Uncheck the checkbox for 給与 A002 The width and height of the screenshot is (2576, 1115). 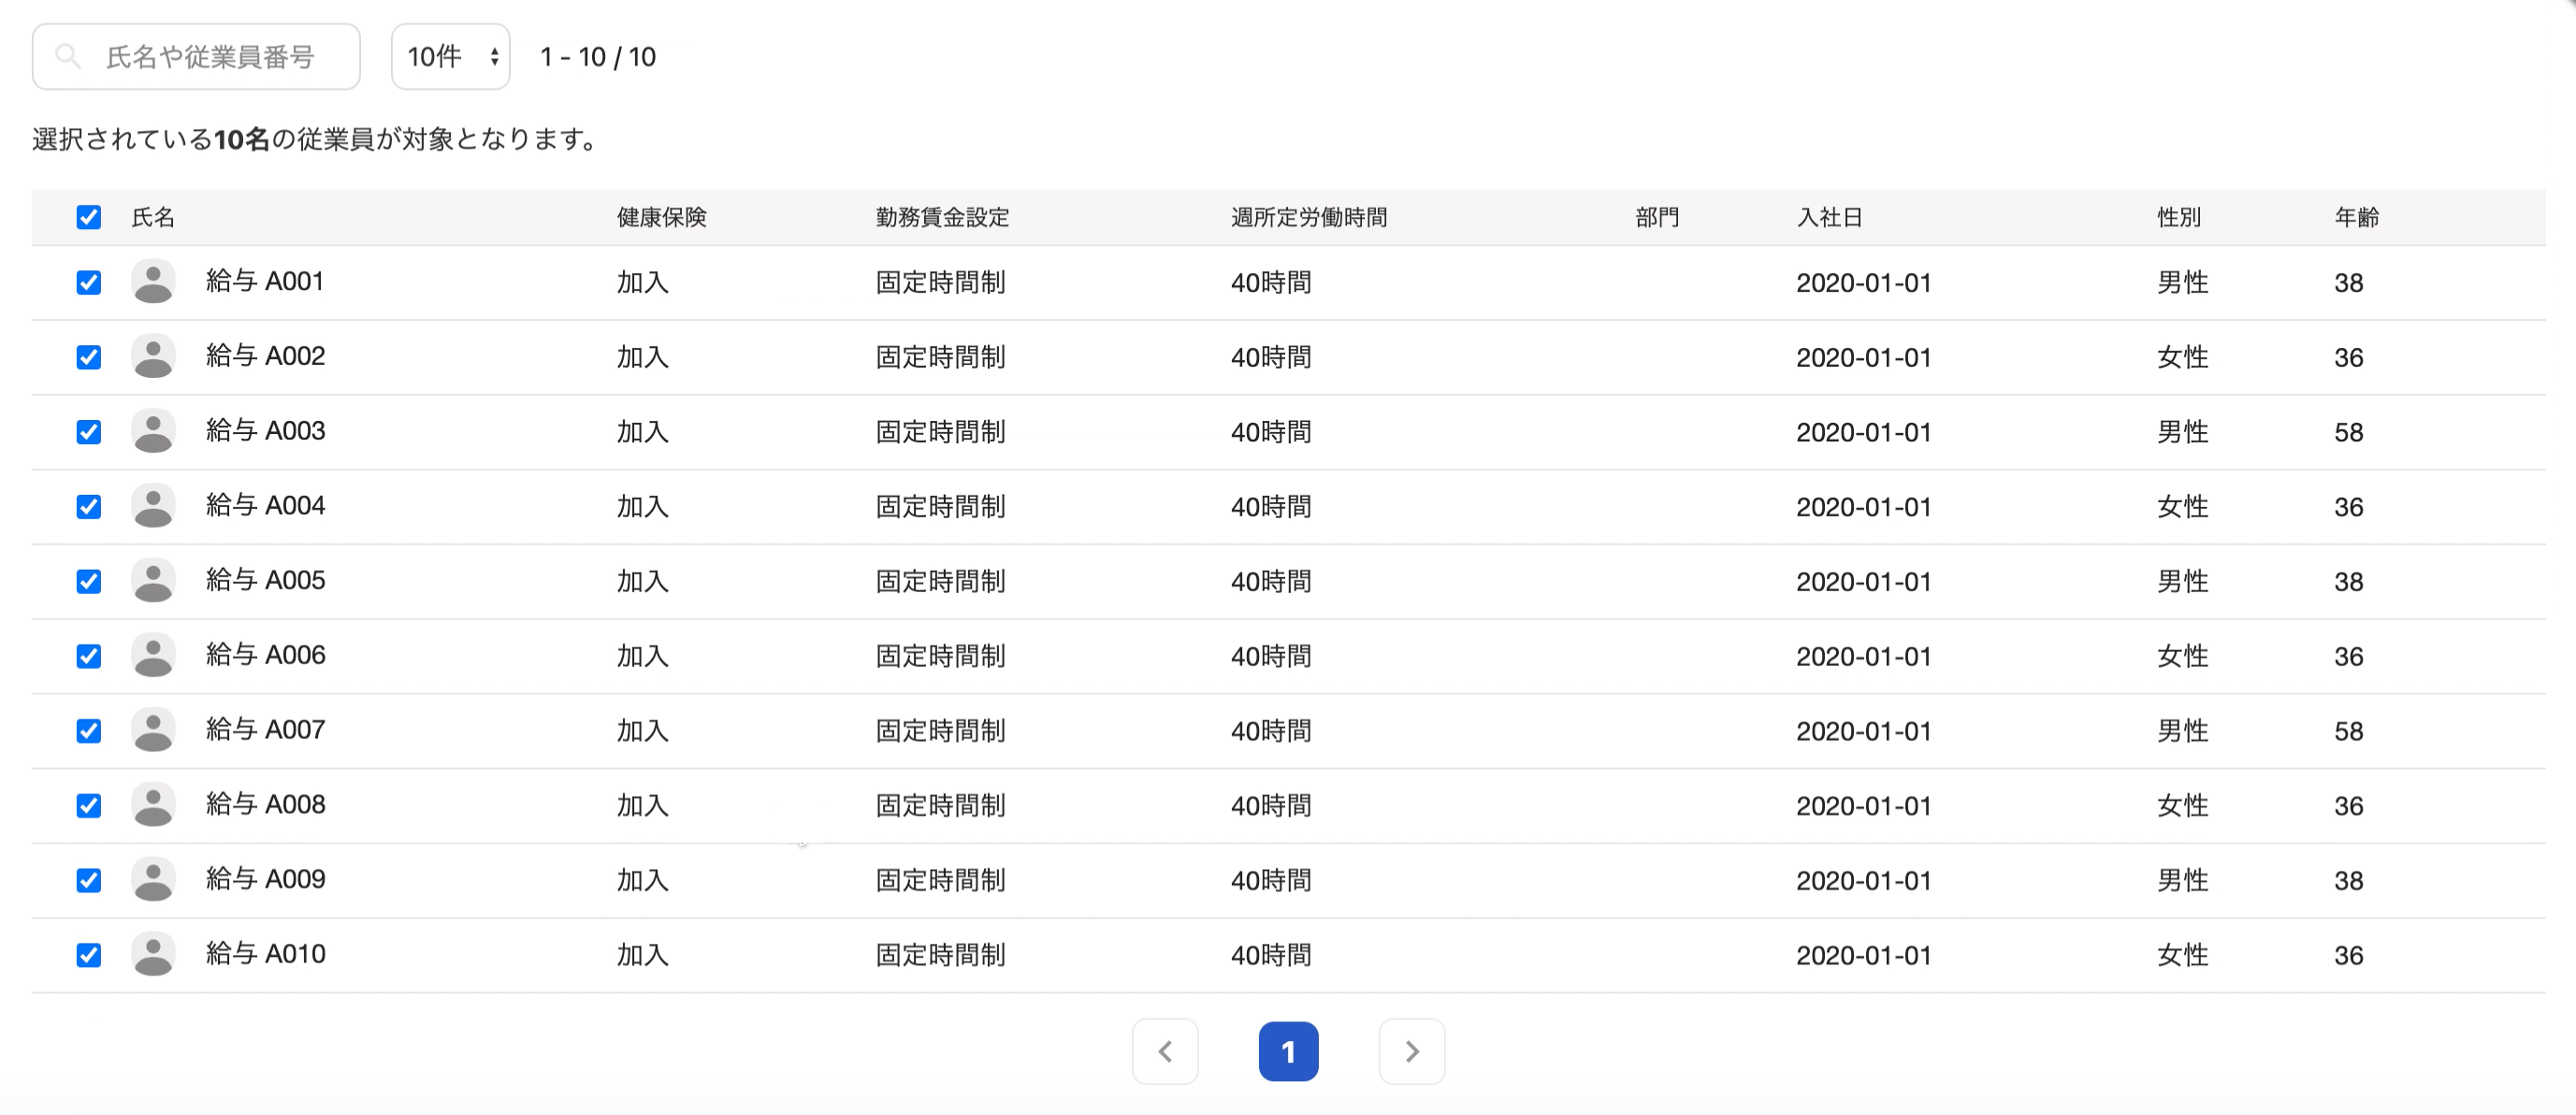coord(89,357)
